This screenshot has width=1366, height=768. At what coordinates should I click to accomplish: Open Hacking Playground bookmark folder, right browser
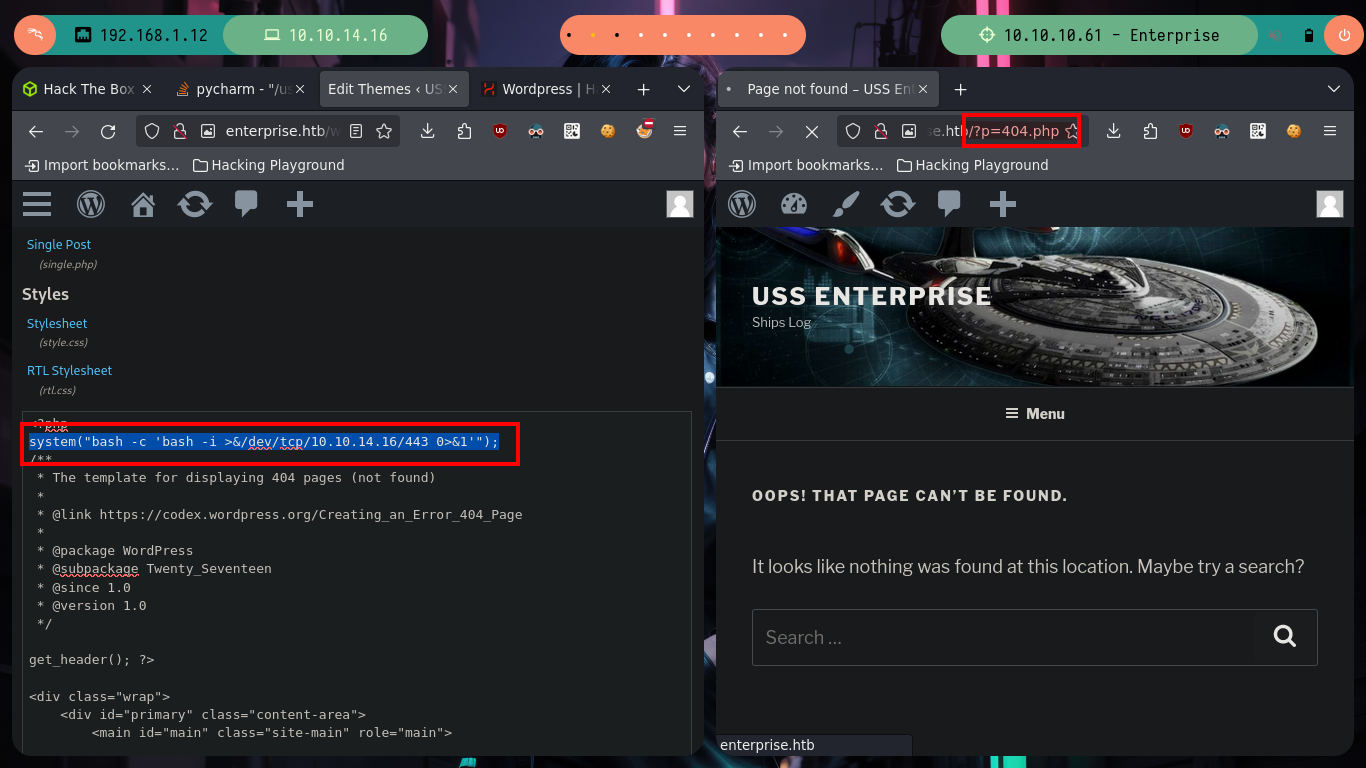(972, 165)
